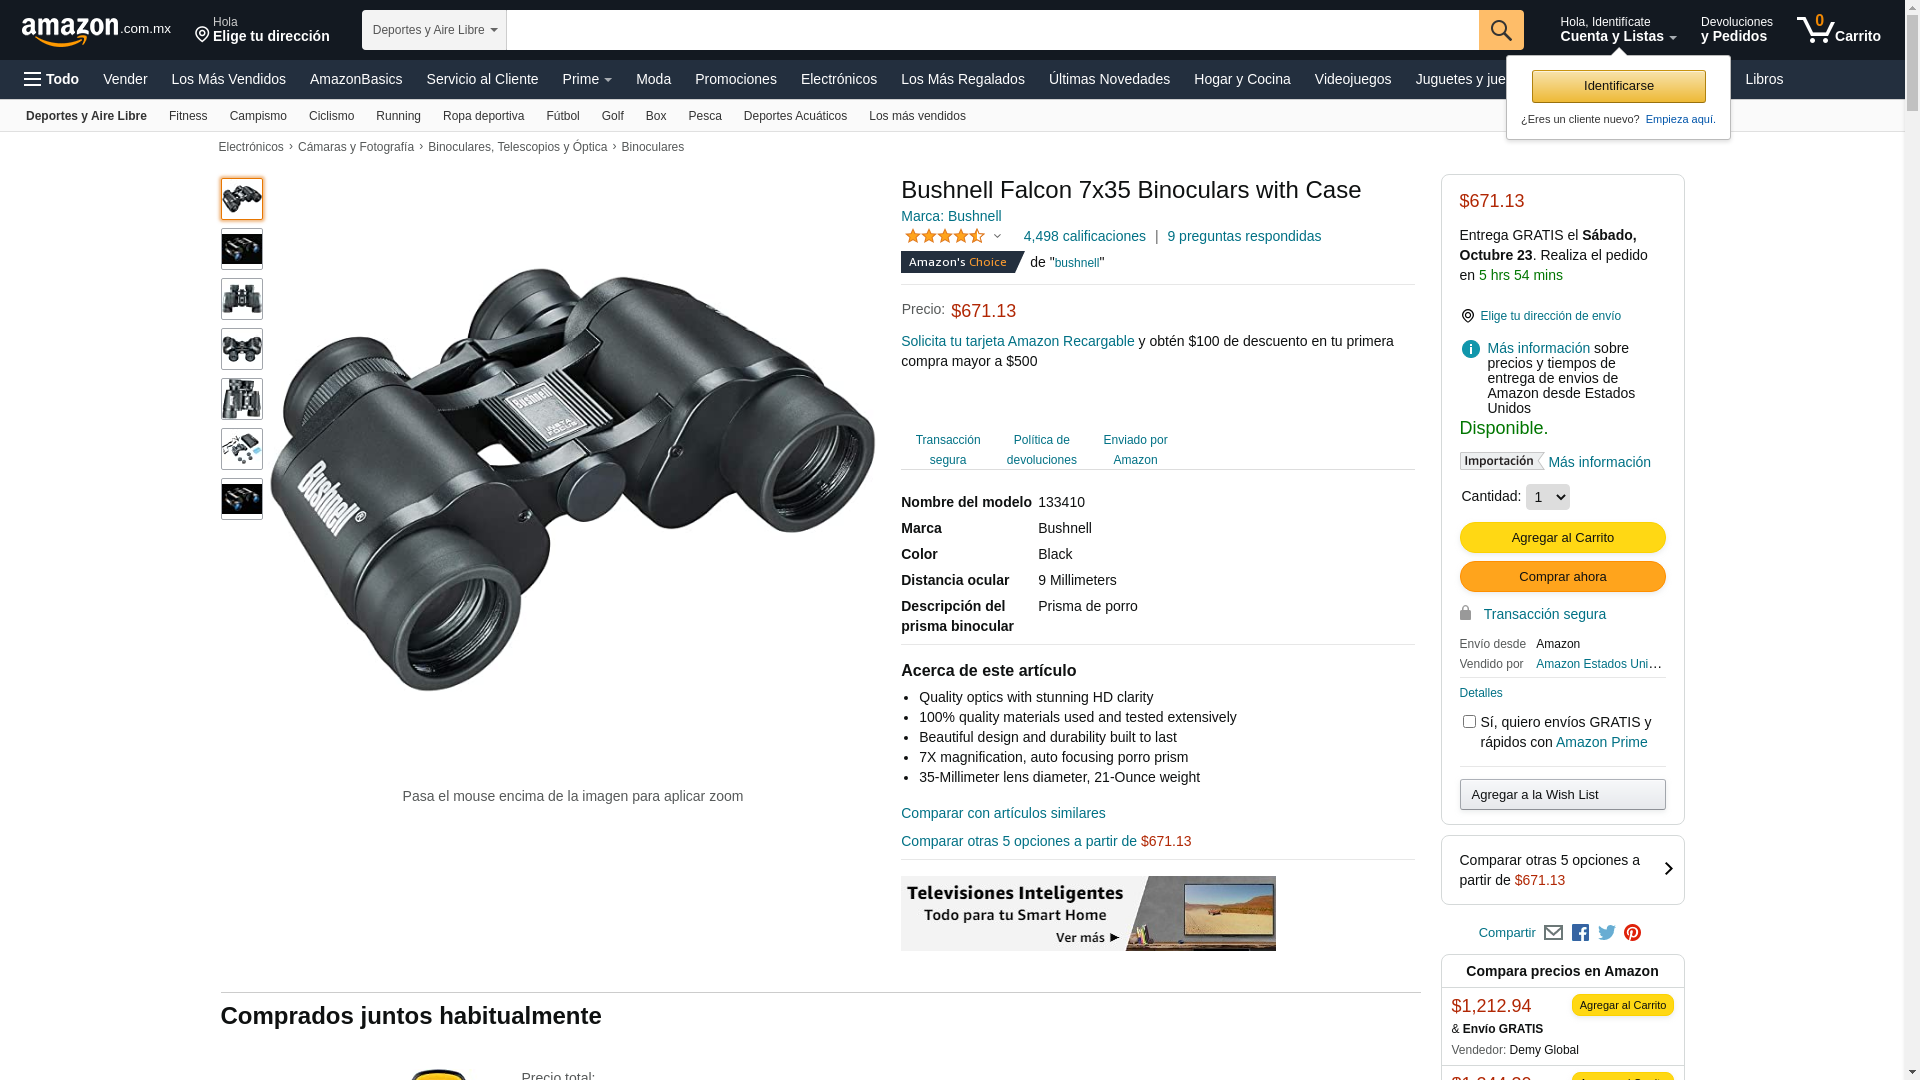Open the Deportes y Aire Libre search category dropdown

click(x=434, y=30)
